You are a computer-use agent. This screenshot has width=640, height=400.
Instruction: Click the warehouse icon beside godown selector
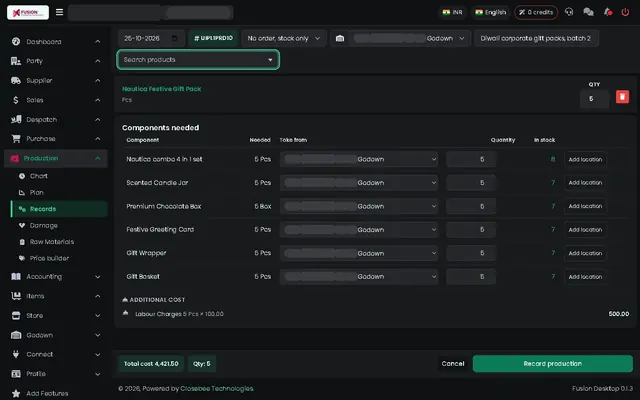(340, 38)
